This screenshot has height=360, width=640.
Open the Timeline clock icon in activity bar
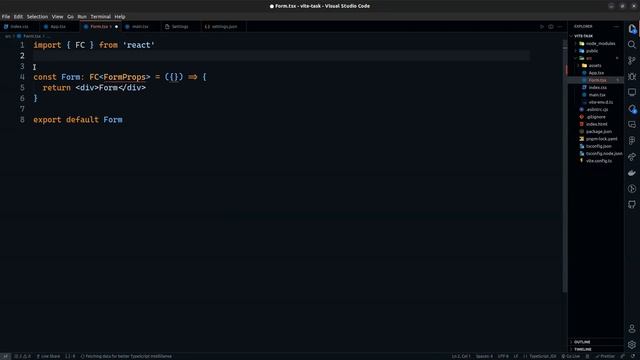click(x=632, y=189)
